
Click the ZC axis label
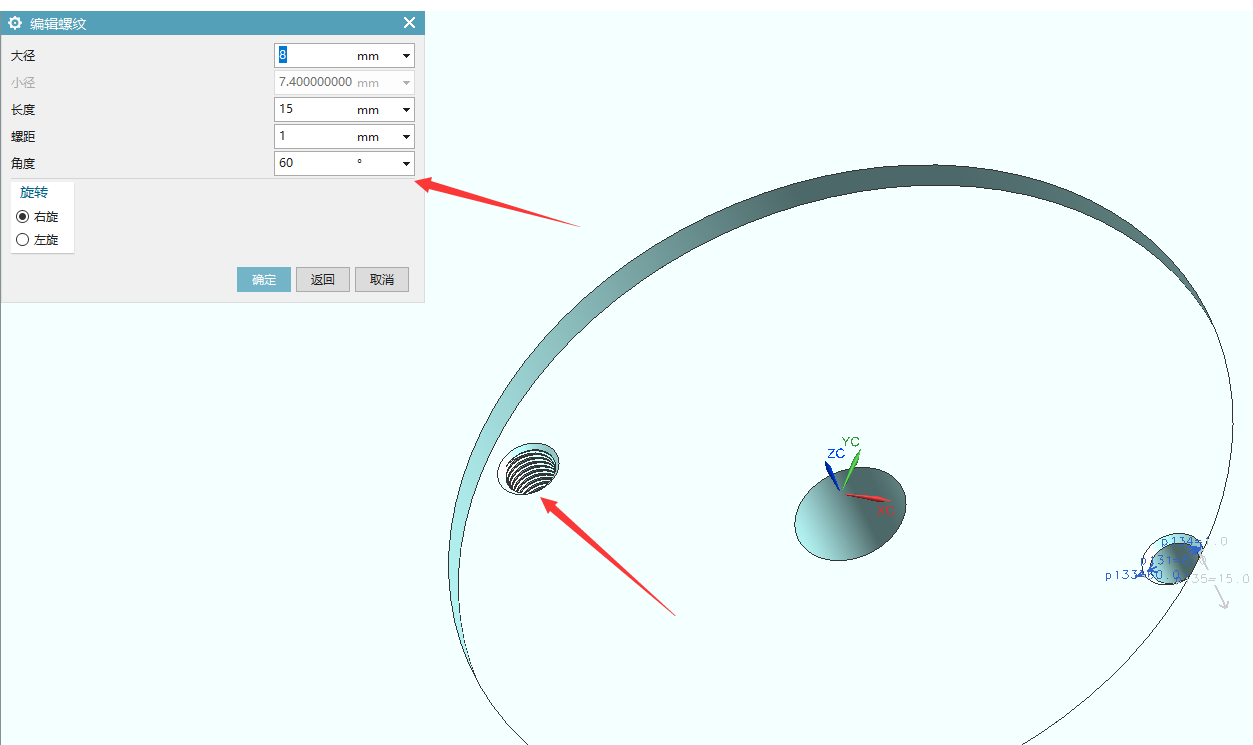[x=836, y=453]
